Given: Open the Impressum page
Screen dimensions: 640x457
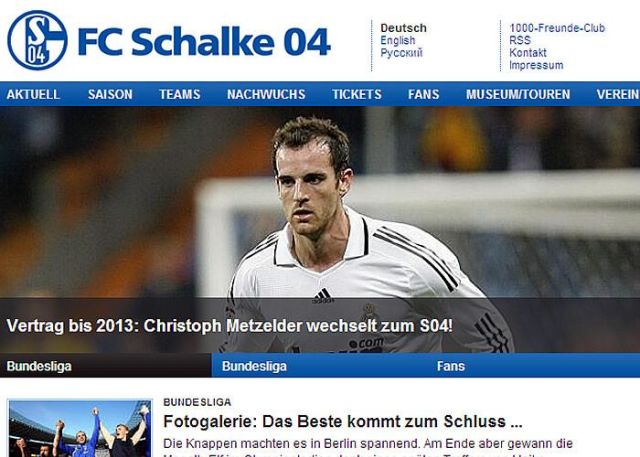Looking at the screenshot, I should (536, 65).
